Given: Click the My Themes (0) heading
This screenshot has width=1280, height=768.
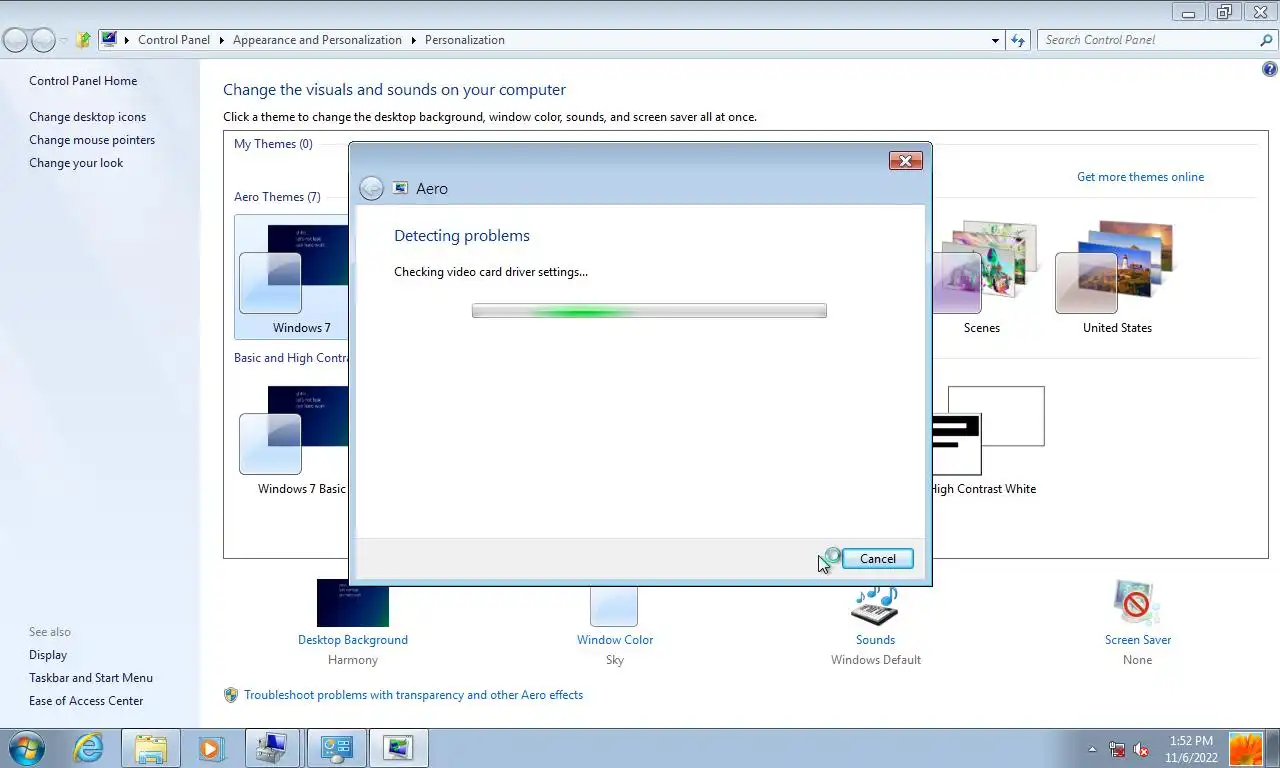Looking at the screenshot, I should pyautogui.click(x=273, y=144).
